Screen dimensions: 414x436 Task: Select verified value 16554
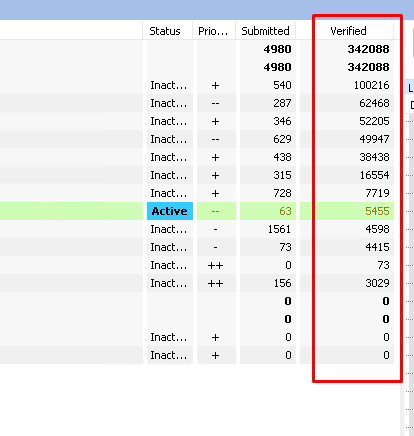[x=374, y=175]
